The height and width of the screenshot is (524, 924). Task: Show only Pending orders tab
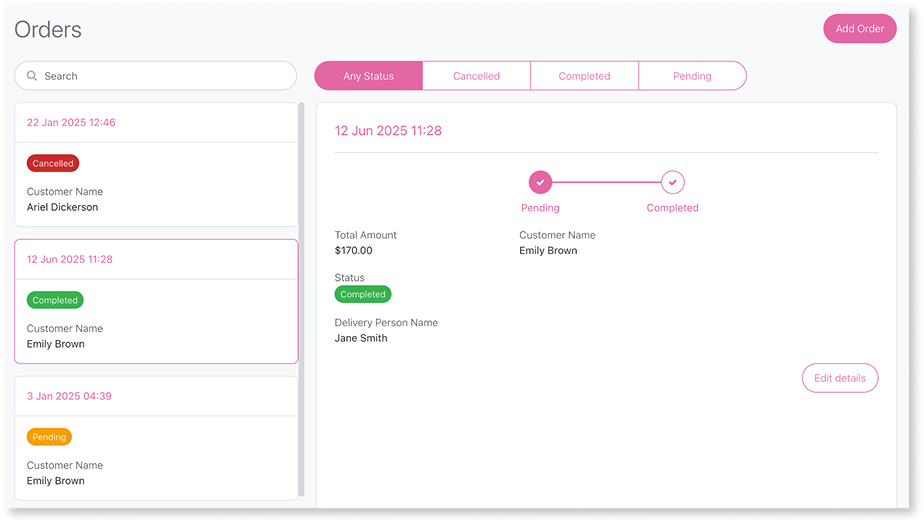tap(692, 76)
